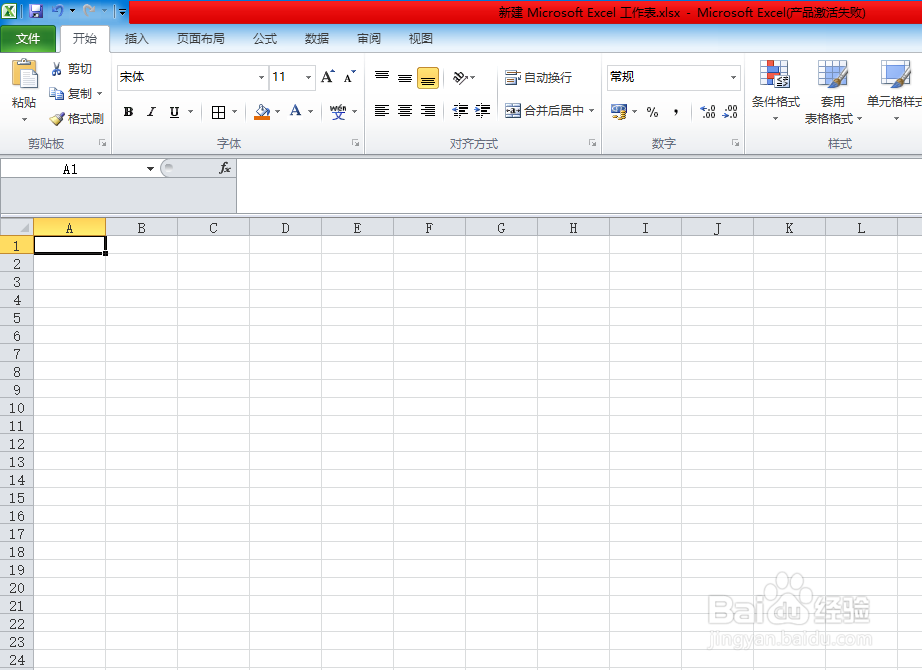Decrease font size with the small A icon
The width and height of the screenshot is (922, 670).
pos(349,76)
